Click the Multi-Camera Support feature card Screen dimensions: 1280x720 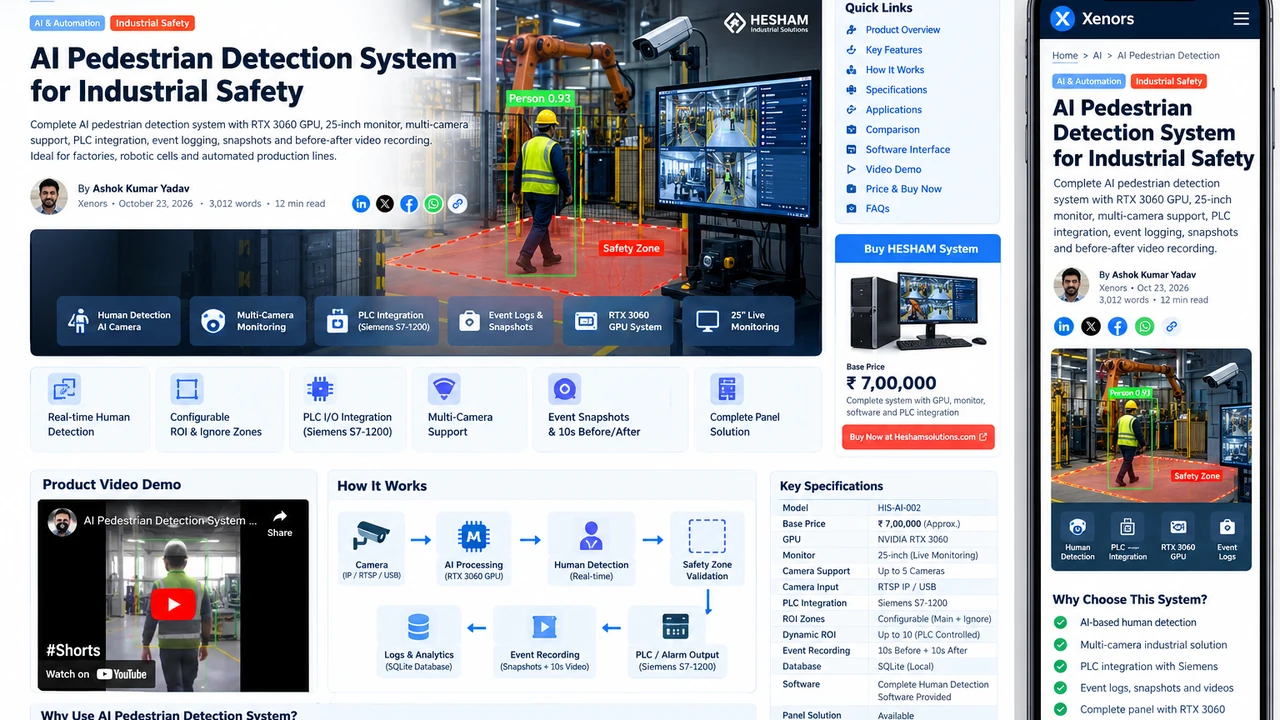[x=468, y=408]
